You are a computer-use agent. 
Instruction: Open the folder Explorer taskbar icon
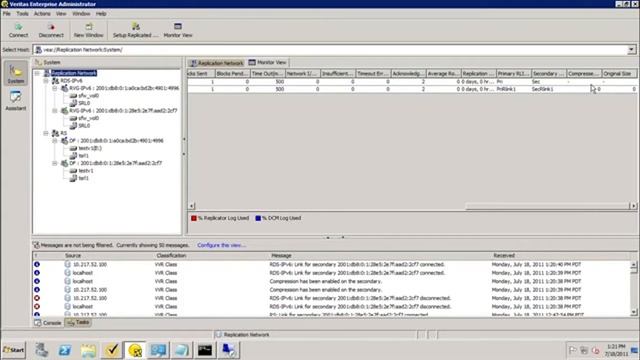pyautogui.click(x=88, y=350)
